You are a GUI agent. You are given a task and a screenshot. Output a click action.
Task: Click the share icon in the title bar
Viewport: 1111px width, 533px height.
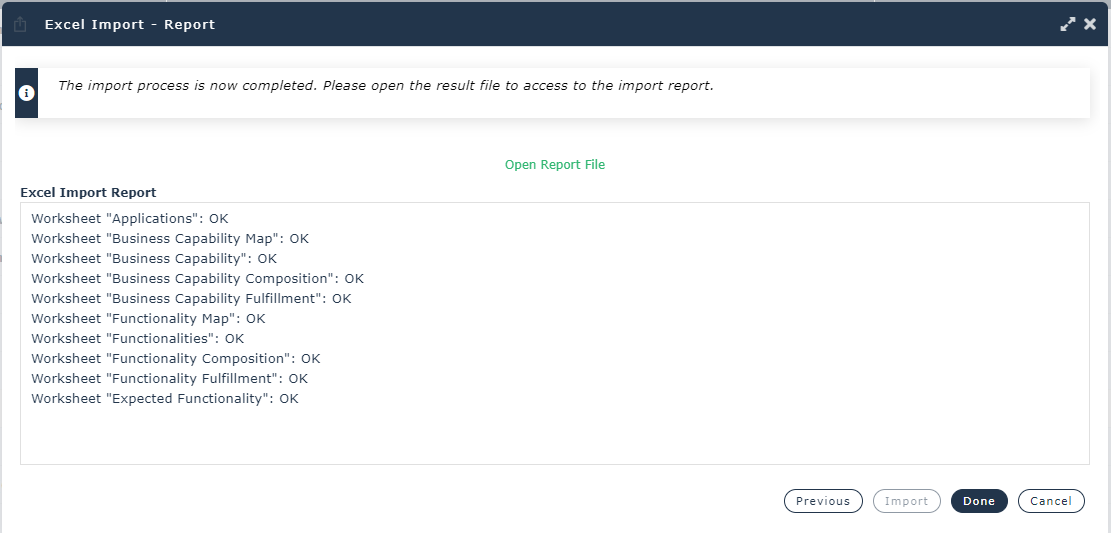[20, 24]
